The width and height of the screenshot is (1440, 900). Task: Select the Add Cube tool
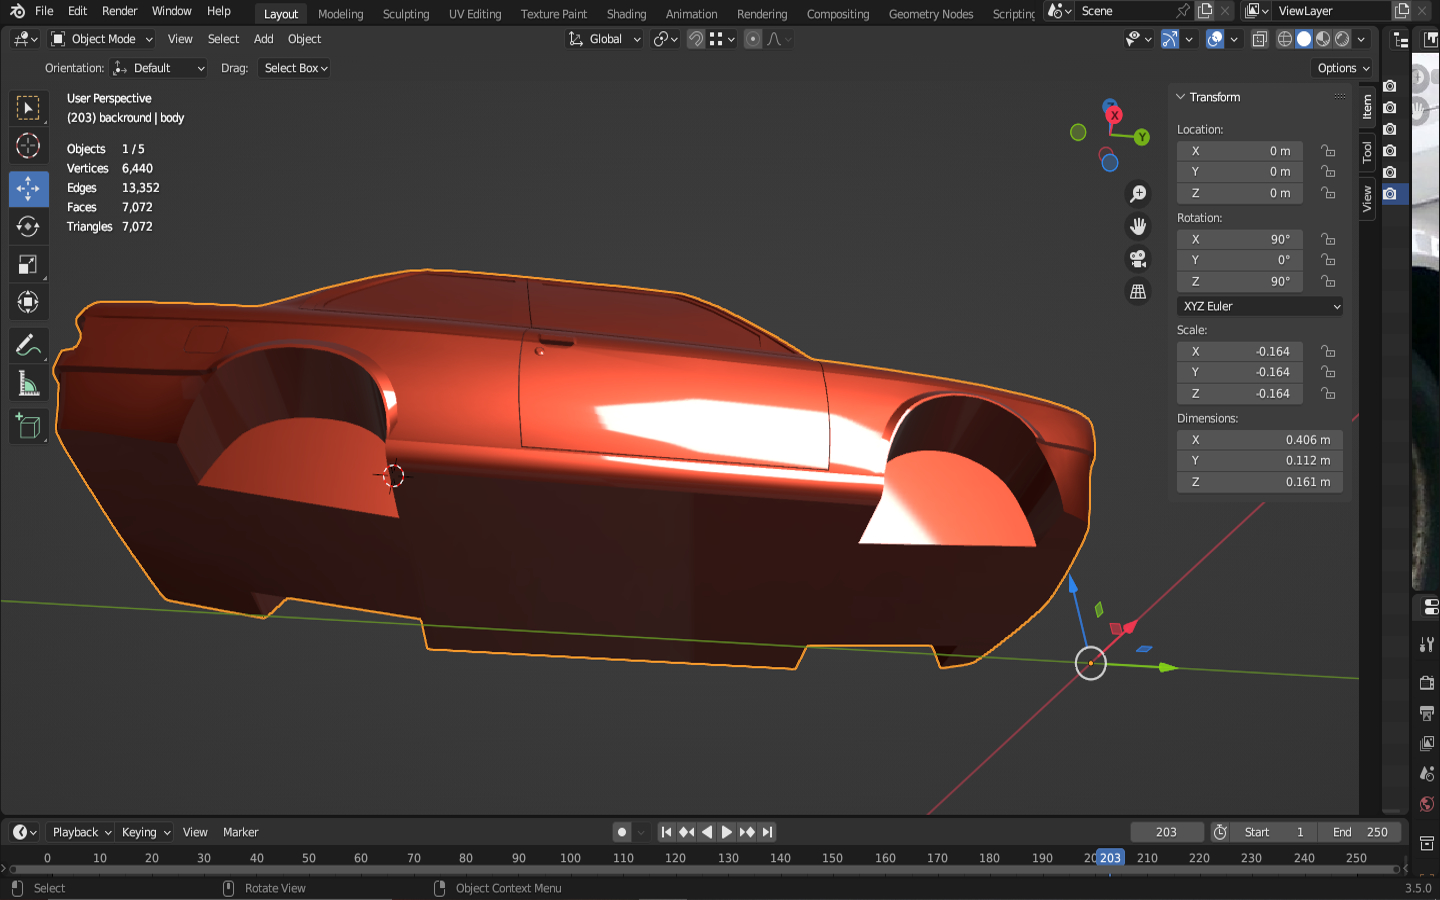[28, 427]
